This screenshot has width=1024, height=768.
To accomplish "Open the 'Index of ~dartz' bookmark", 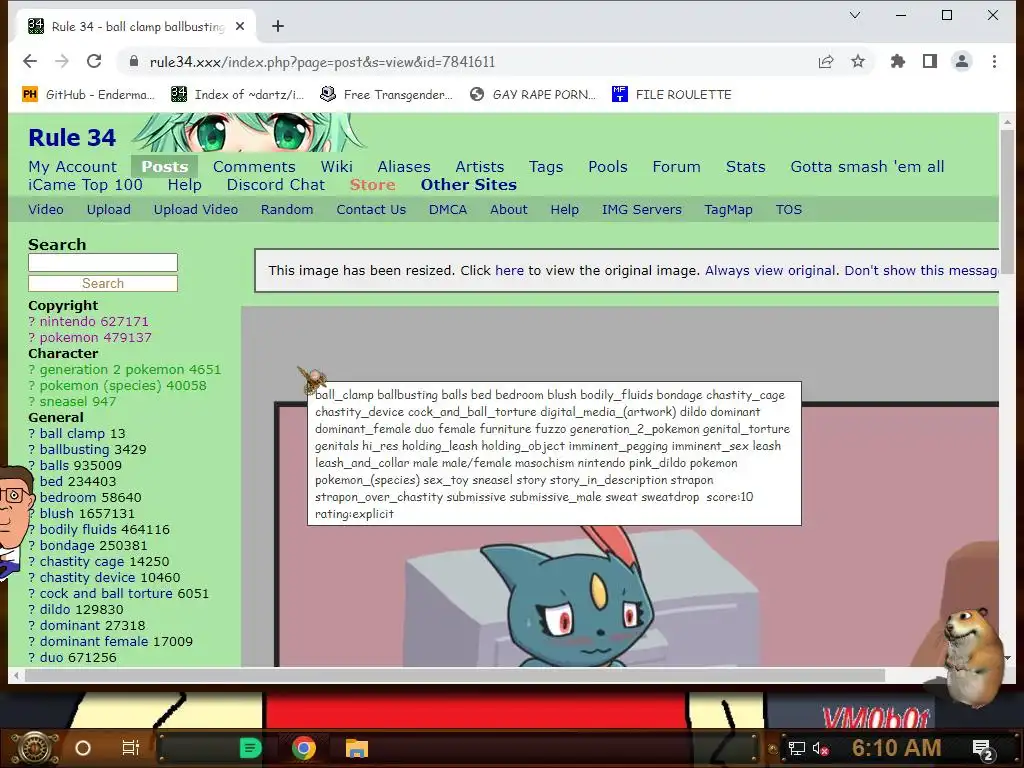I will pos(237,95).
